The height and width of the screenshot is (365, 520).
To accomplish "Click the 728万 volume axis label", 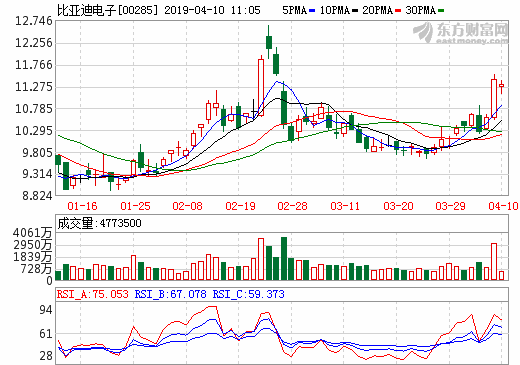I will click(x=36, y=269).
